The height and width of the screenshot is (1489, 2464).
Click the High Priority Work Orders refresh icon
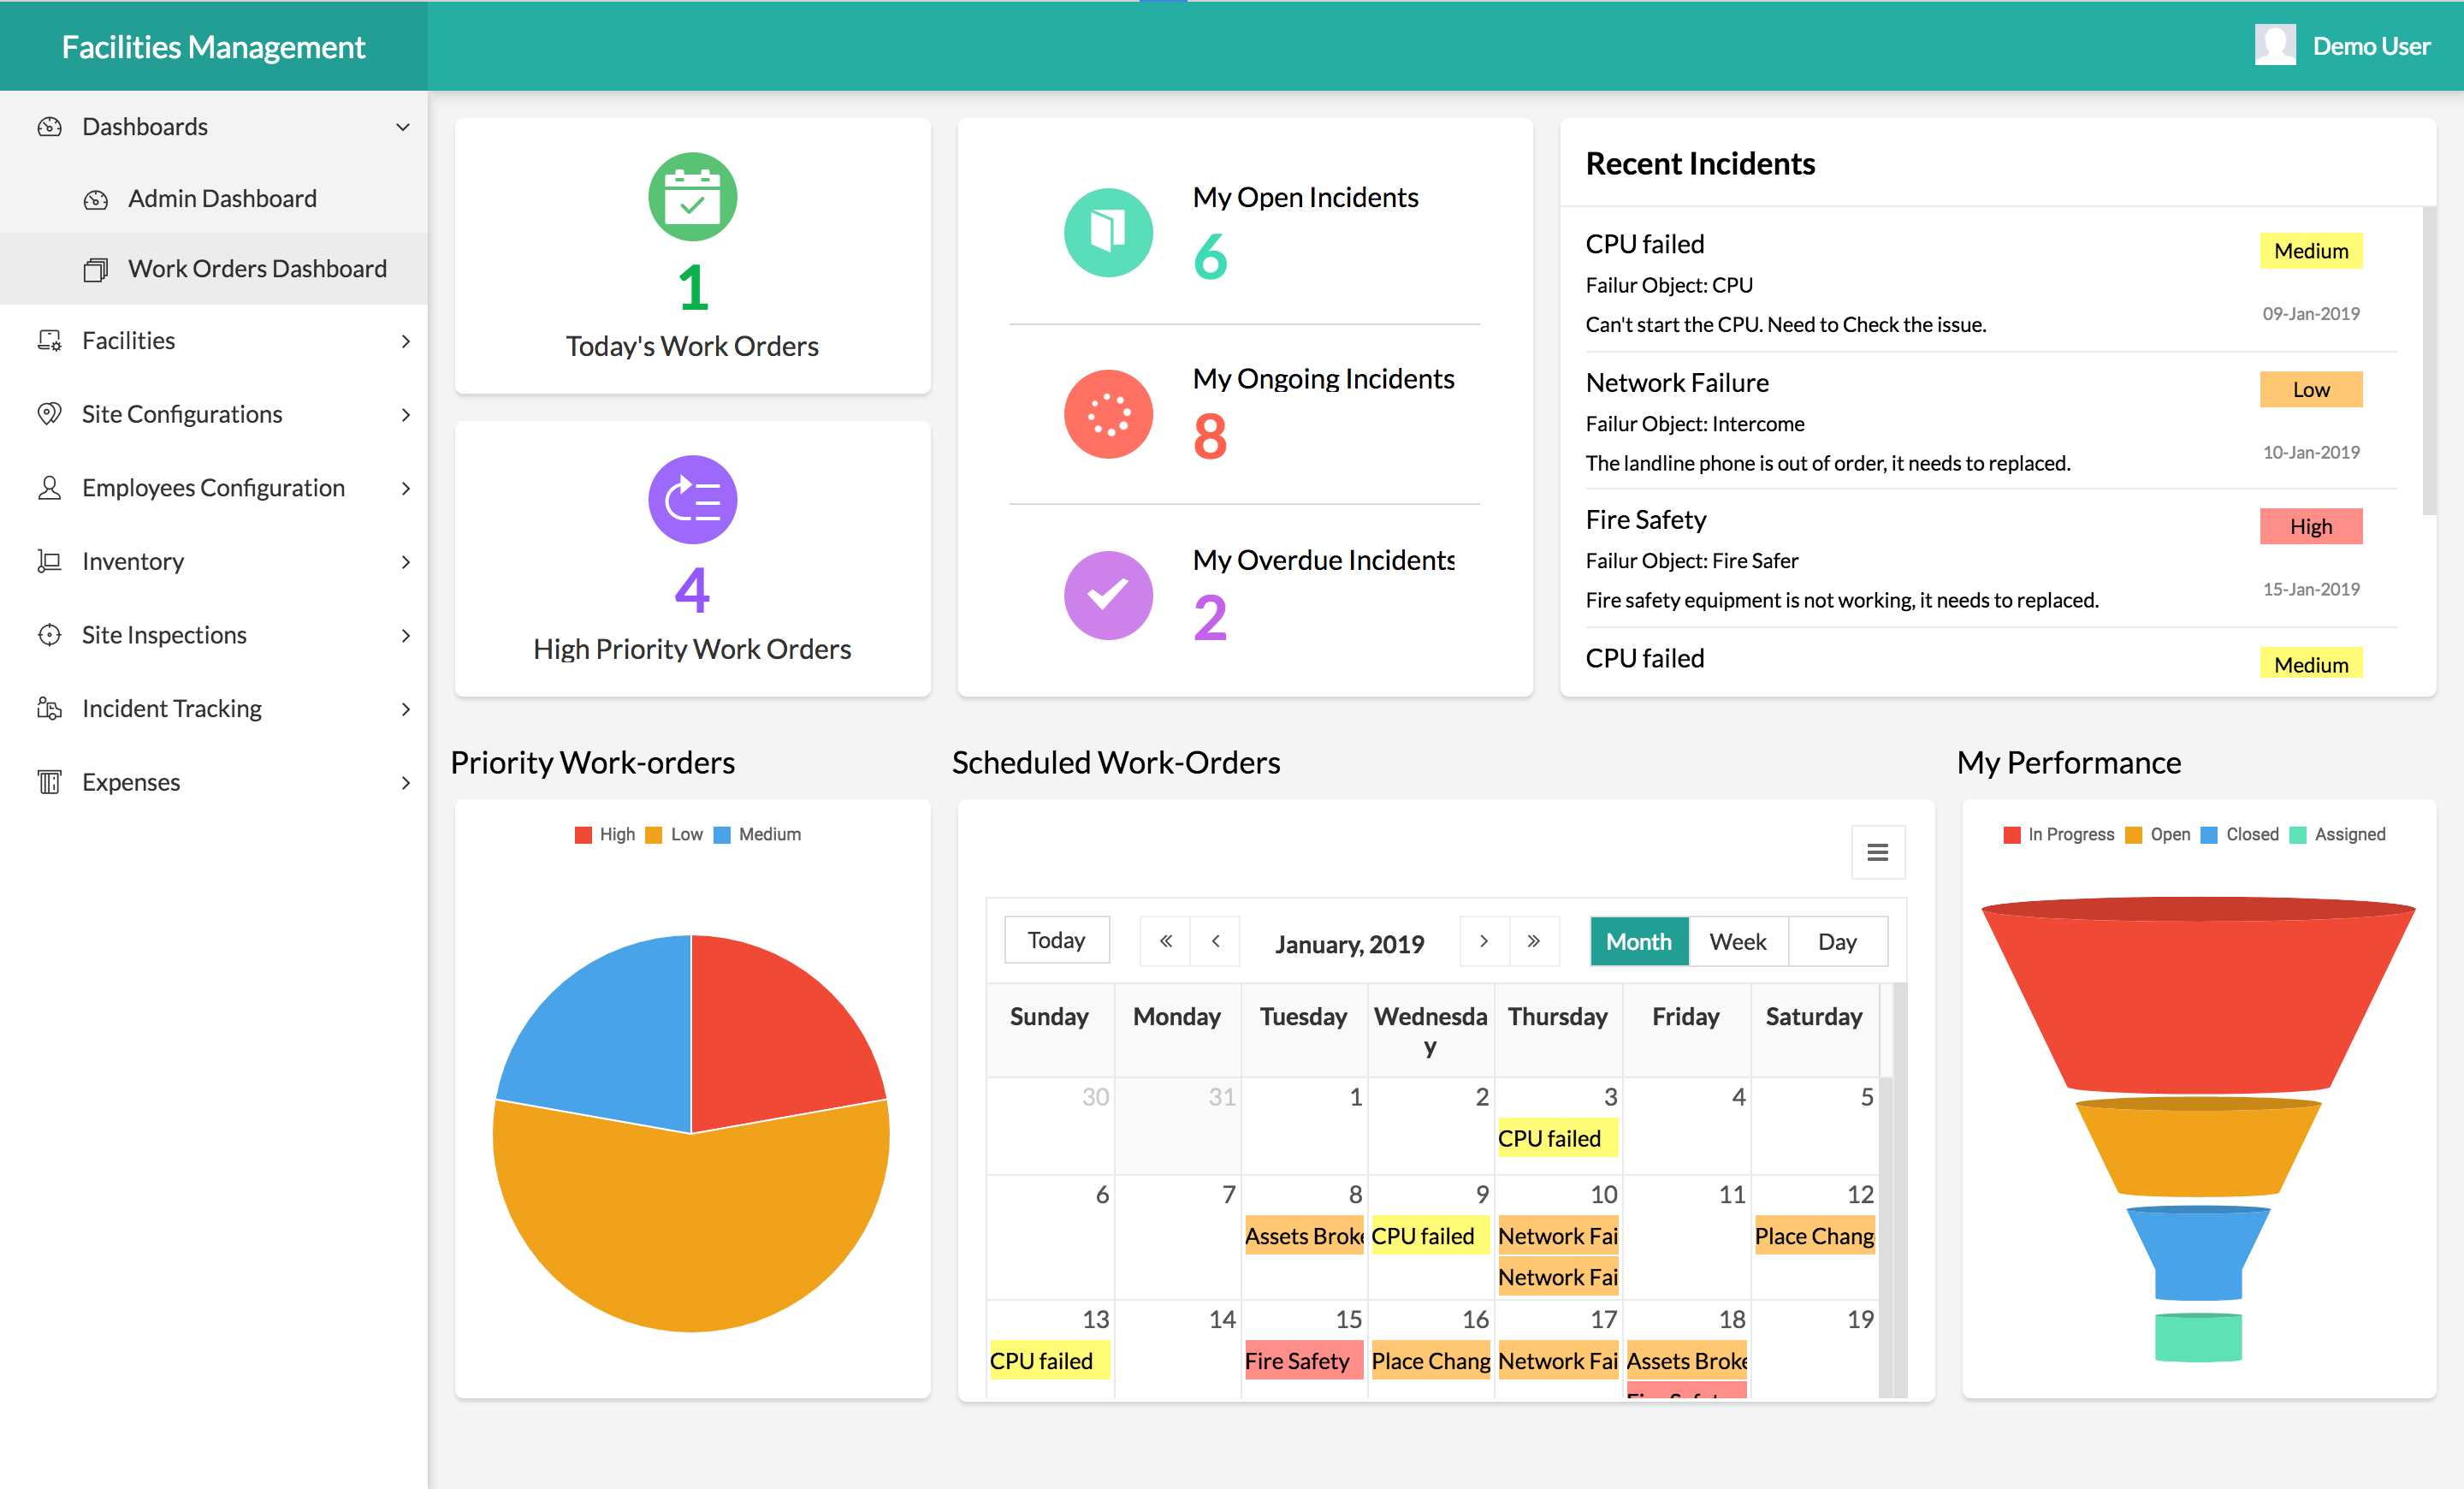coord(694,496)
